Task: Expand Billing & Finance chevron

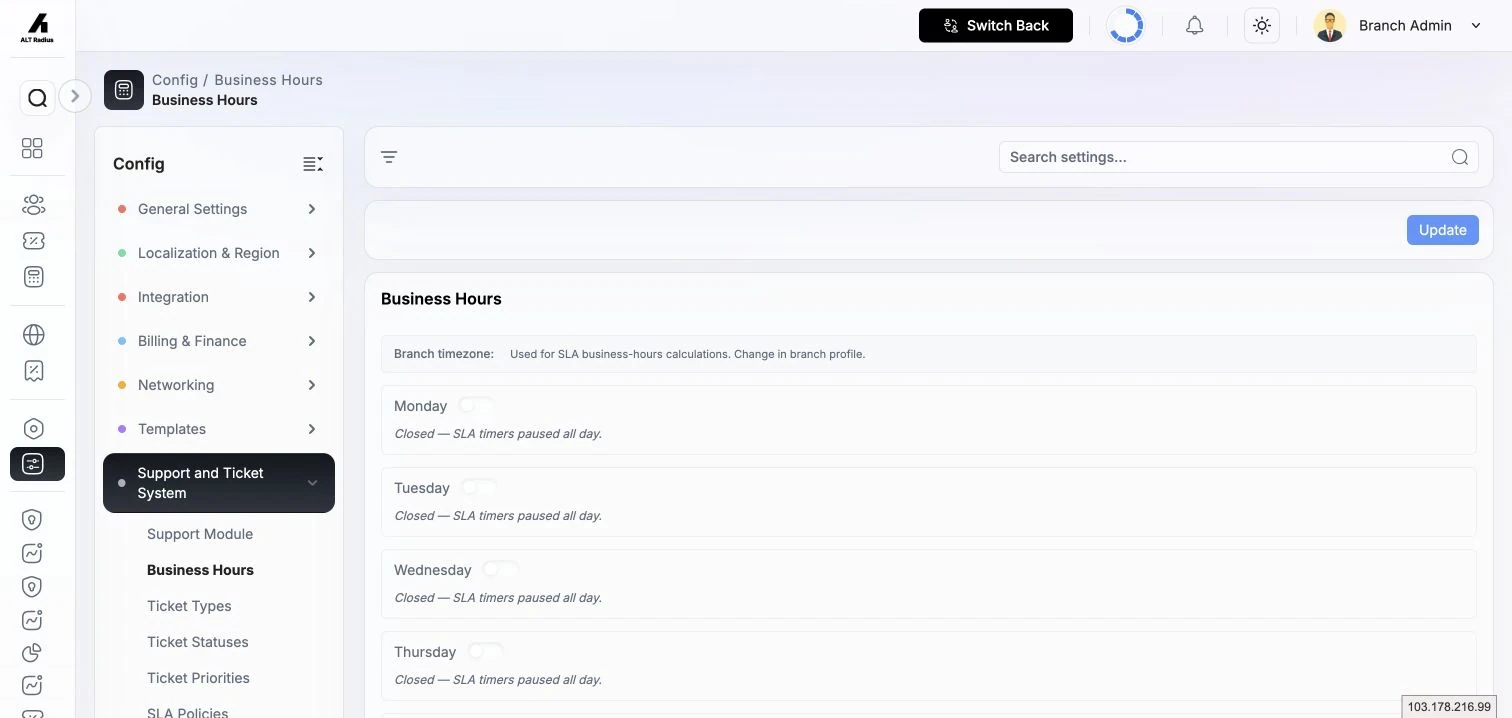Action: (x=312, y=341)
